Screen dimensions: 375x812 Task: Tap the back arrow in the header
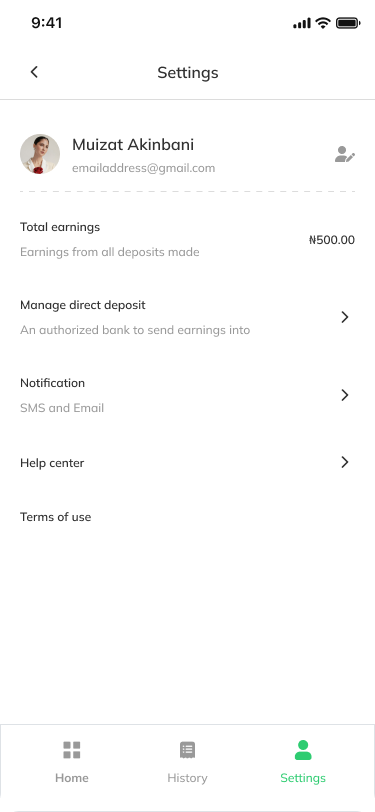click(x=34, y=72)
